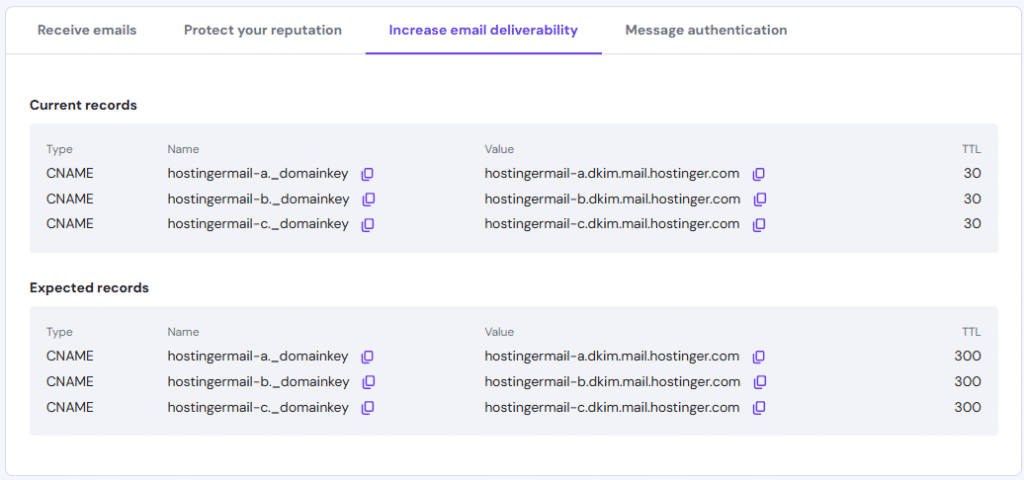Copy current record name hostingermail-a._domainkey
Image resolution: width=1024 pixels, height=480 pixels.
pyautogui.click(x=368, y=174)
